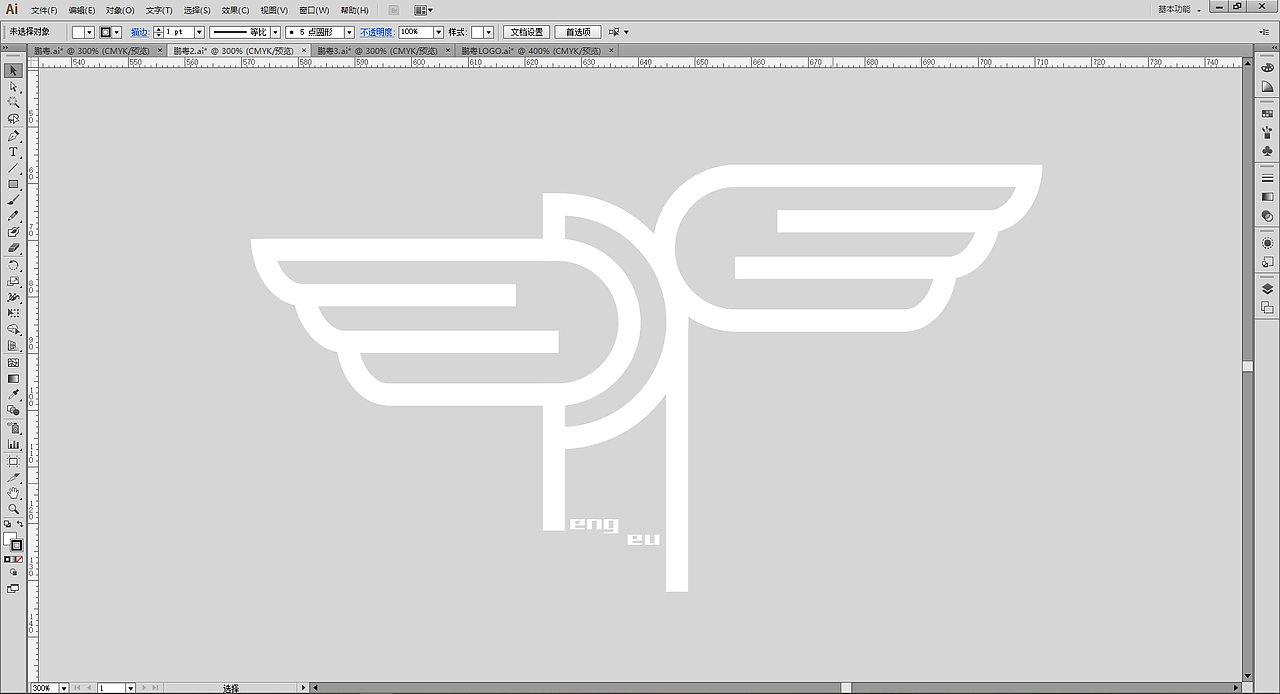Open the control bar fill color dropdown
This screenshot has height=694, width=1280.
coord(90,32)
